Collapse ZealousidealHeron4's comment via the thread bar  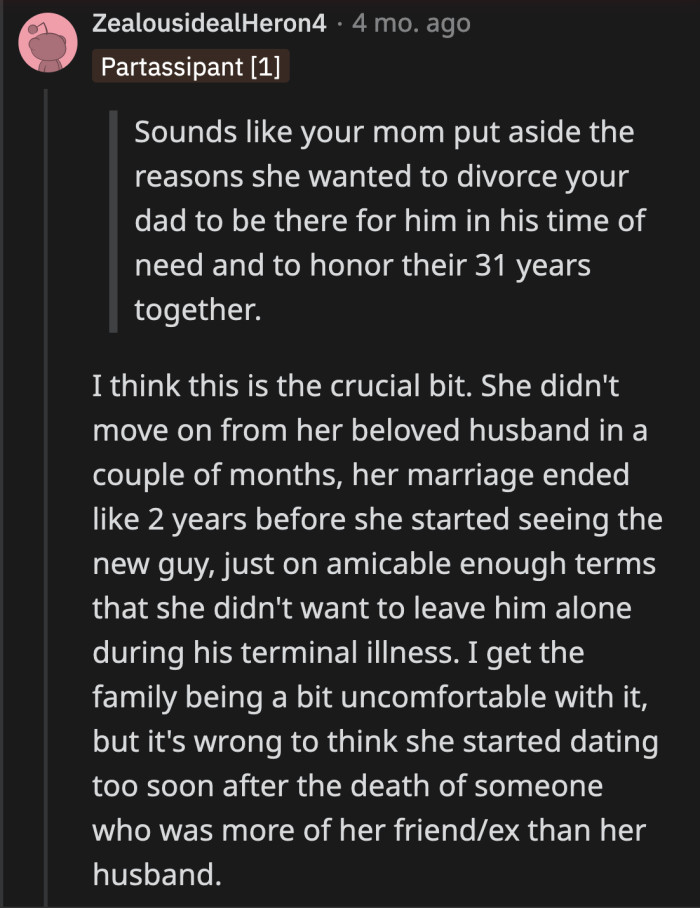coord(48,450)
